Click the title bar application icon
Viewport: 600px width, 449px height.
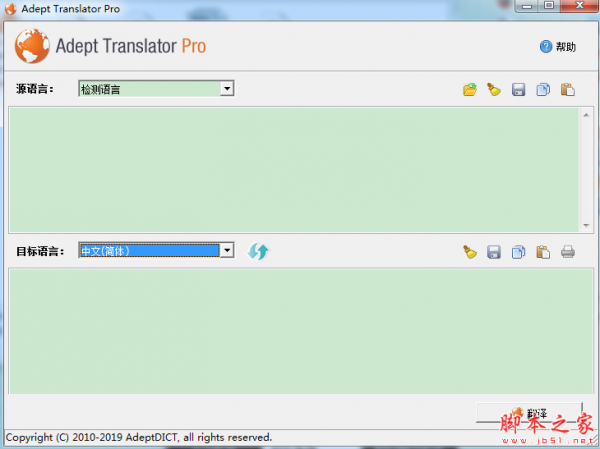(10, 8)
